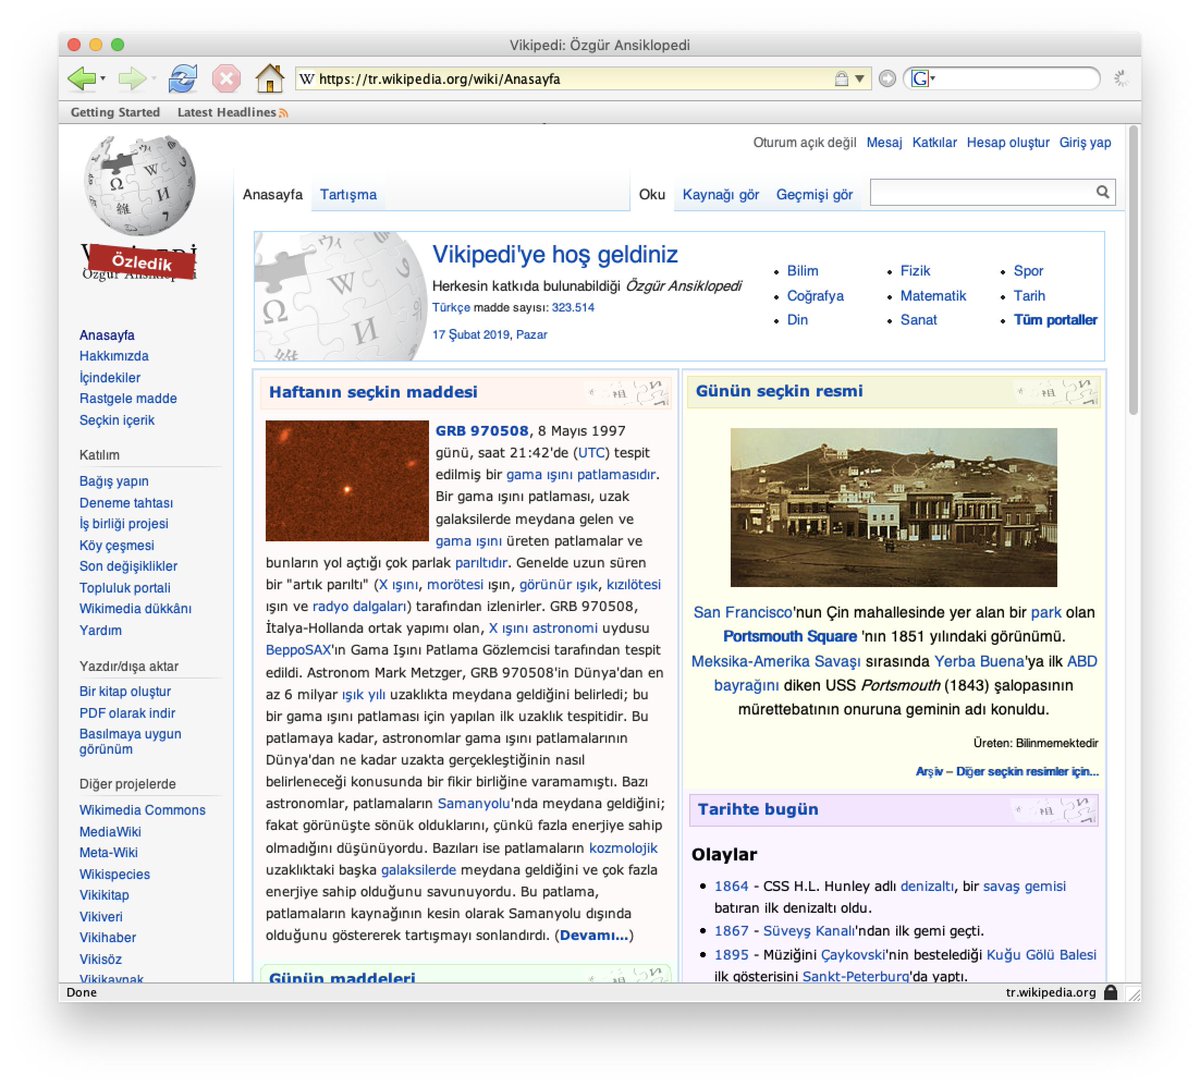This screenshot has width=1200, height=1087.
Task: Click the red Özledik banner
Action: (141, 262)
